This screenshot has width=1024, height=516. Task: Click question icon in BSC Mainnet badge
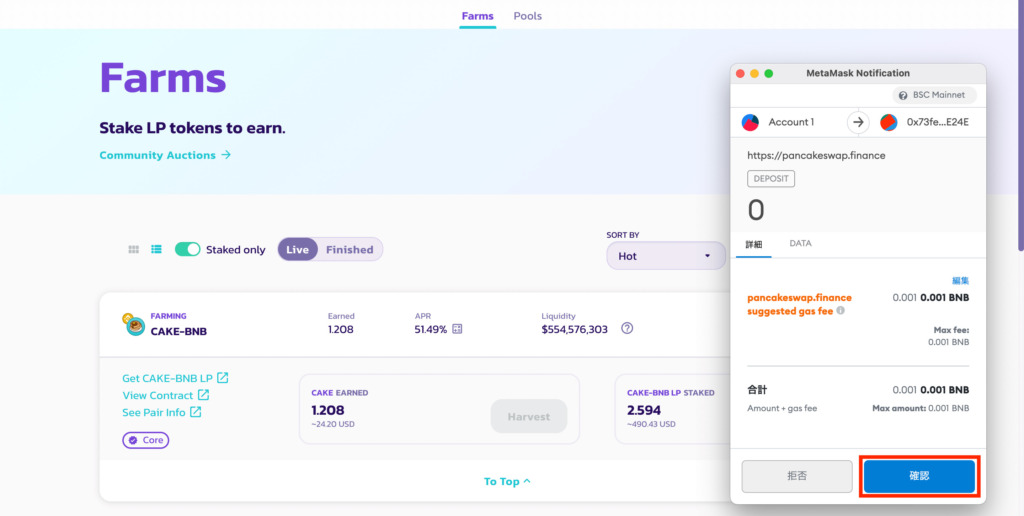click(903, 95)
